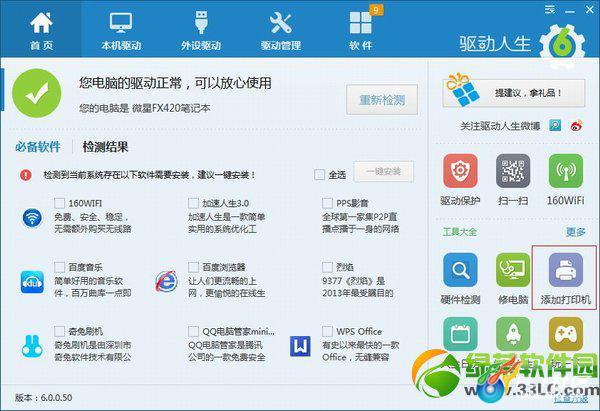Click the Sina Weibo icon
Screen dimensions: 600x411
pos(577,126)
